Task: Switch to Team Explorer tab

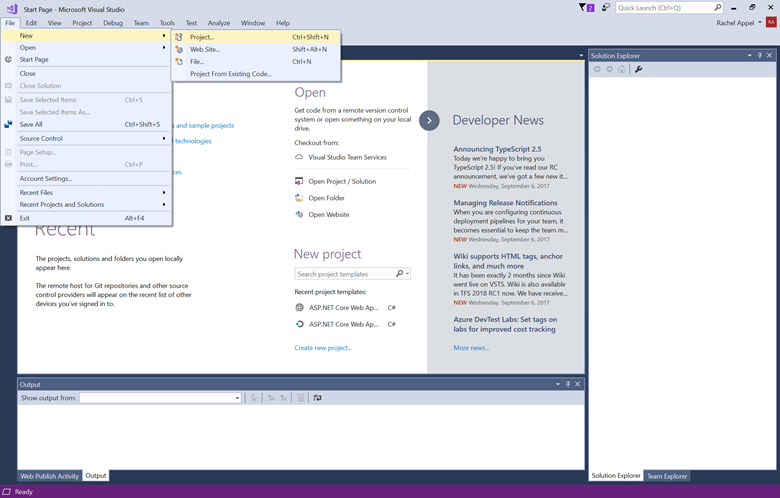Action: (667, 476)
